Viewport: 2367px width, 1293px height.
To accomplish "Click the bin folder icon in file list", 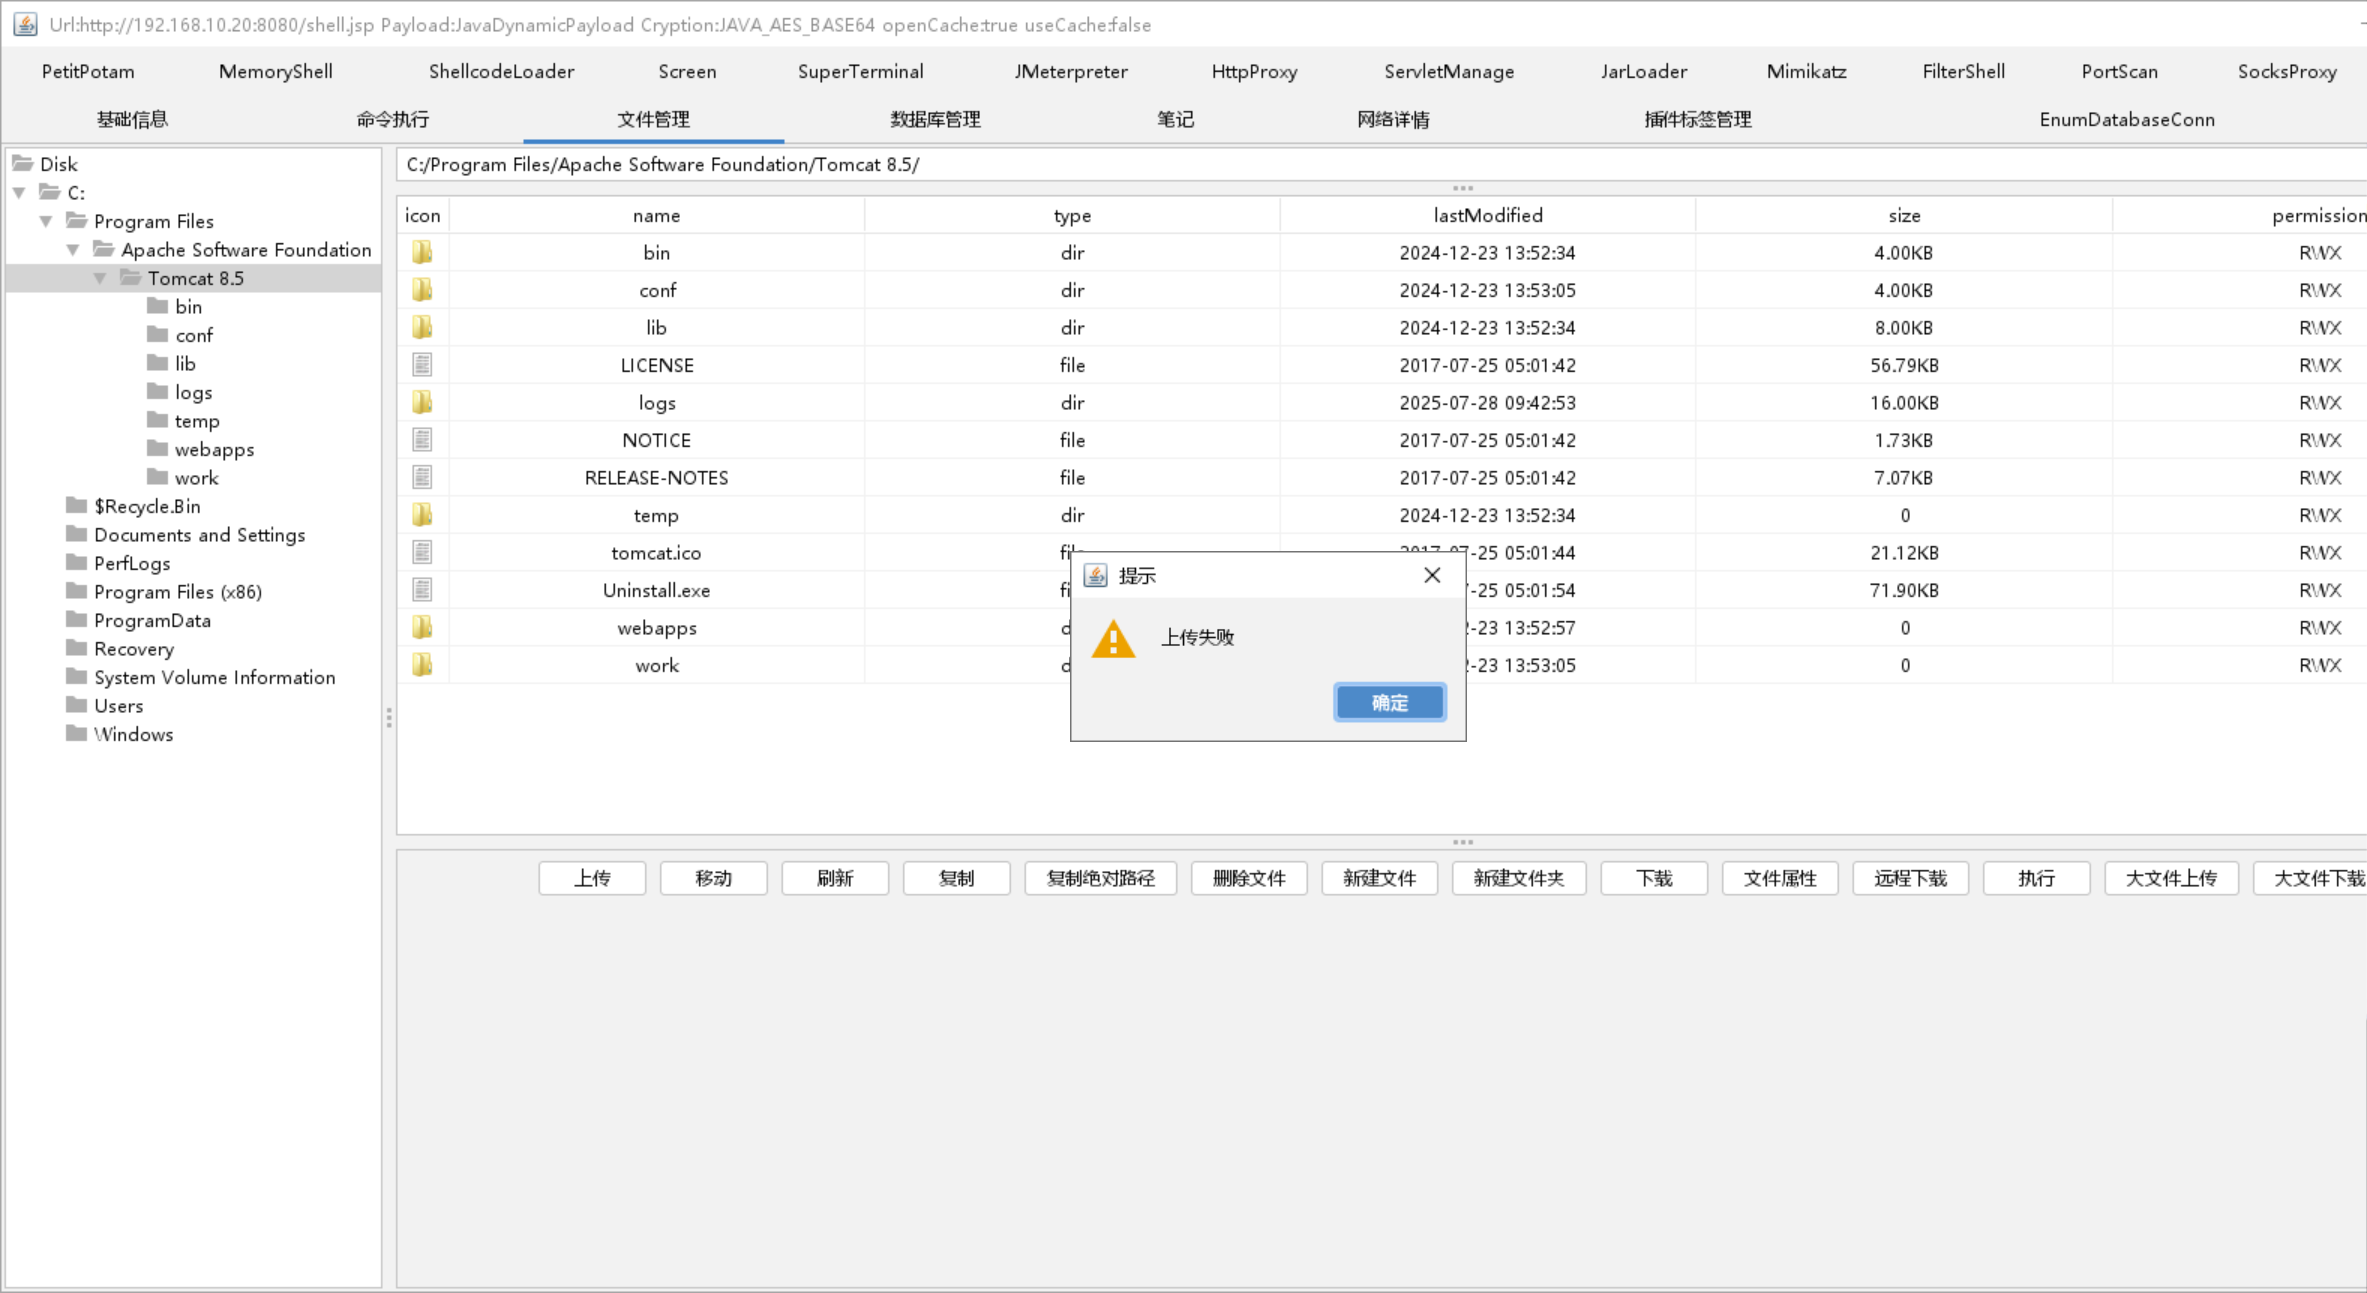I will pyautogui.click(x=422, y=252).
